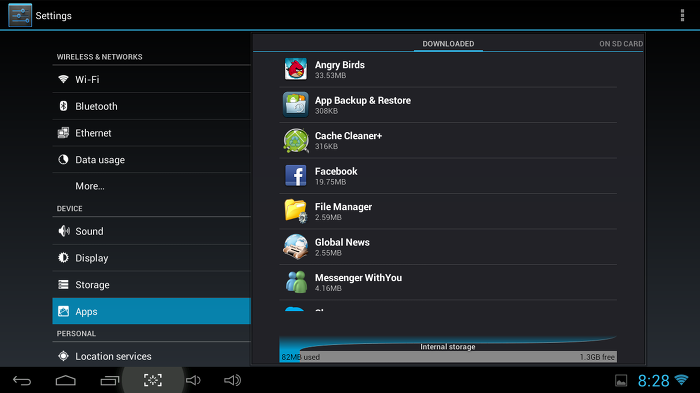Click the 82MB used label
Image resolution: width=700 pixels, height=393 pixels.
pyautogui.click(x=300, y=357)
